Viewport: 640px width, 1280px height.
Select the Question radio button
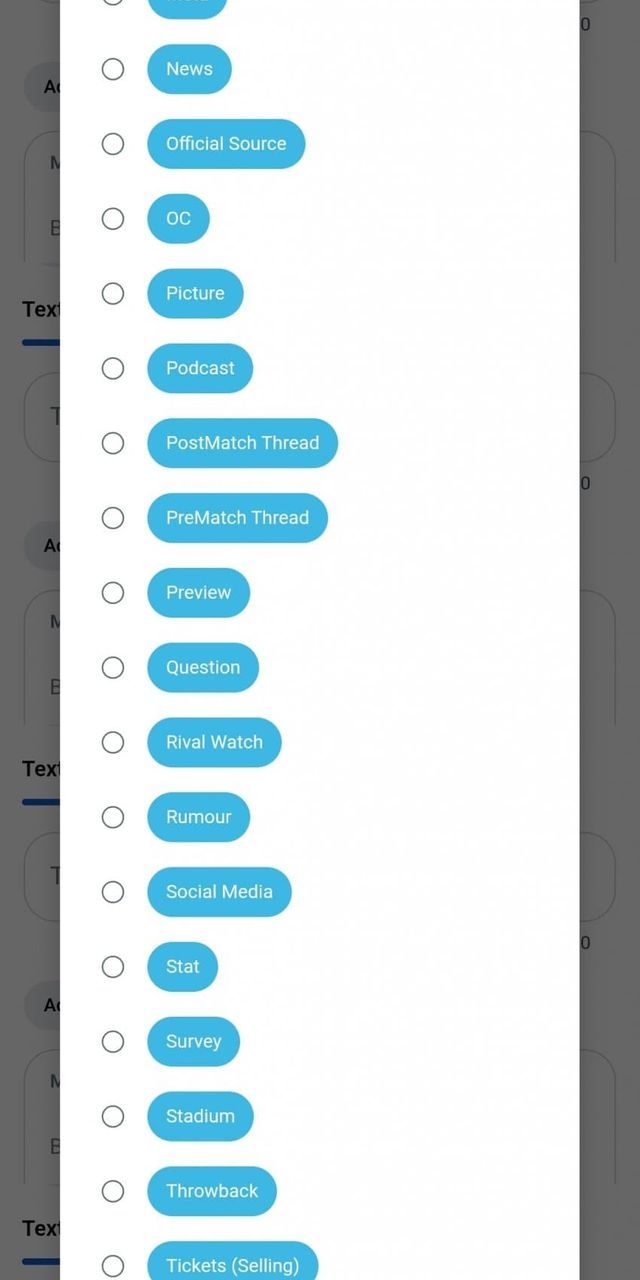coord(113,667)
